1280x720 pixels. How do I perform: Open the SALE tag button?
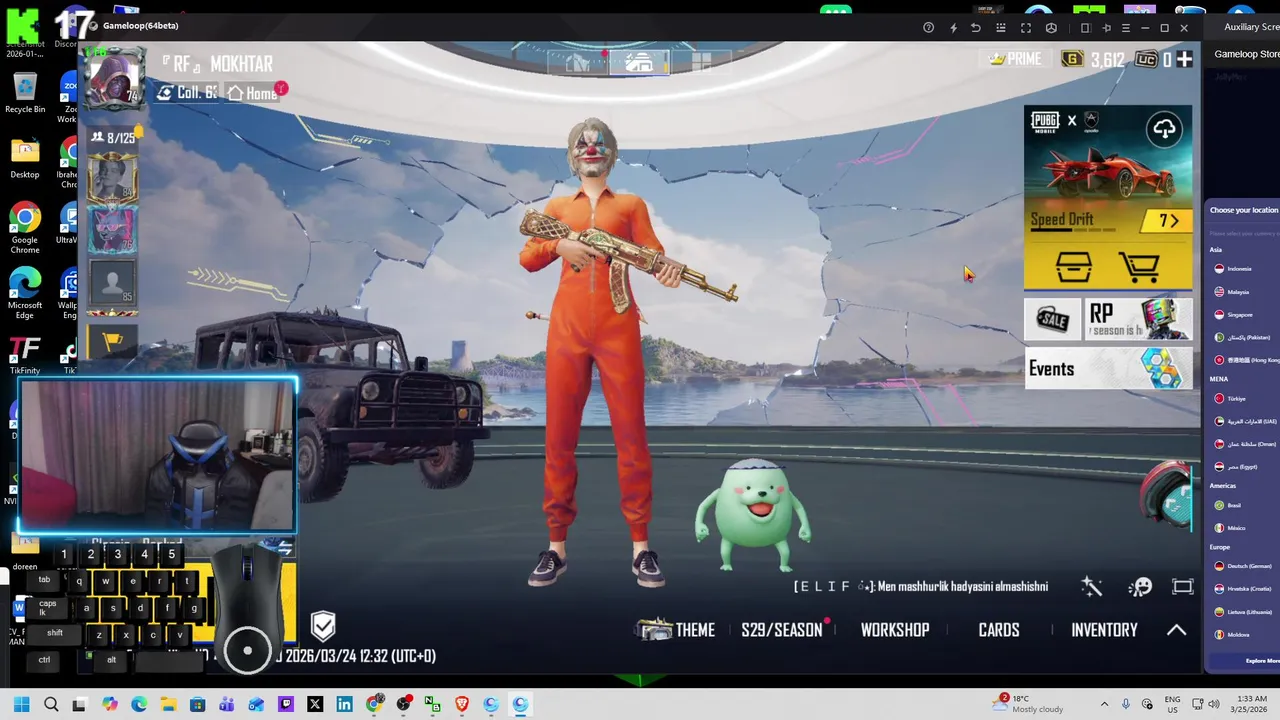(1052, 320)
